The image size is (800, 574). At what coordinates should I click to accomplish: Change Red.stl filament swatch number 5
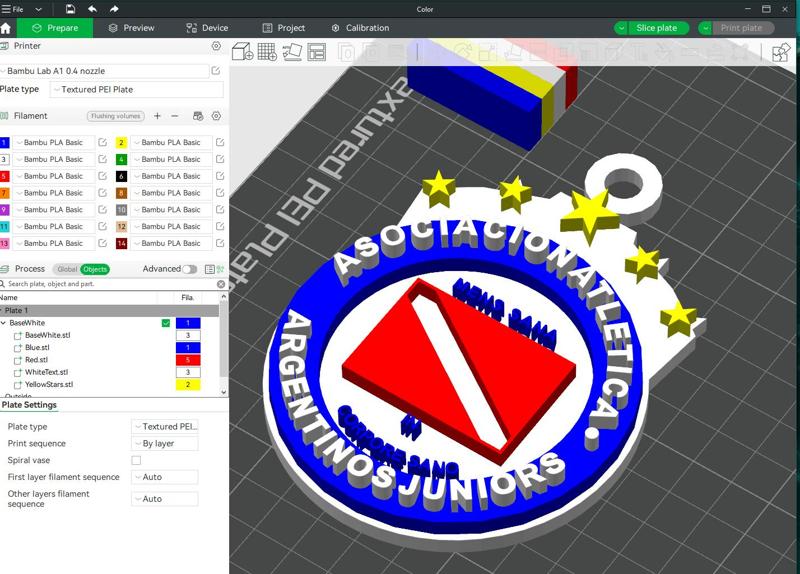(188, 360)
